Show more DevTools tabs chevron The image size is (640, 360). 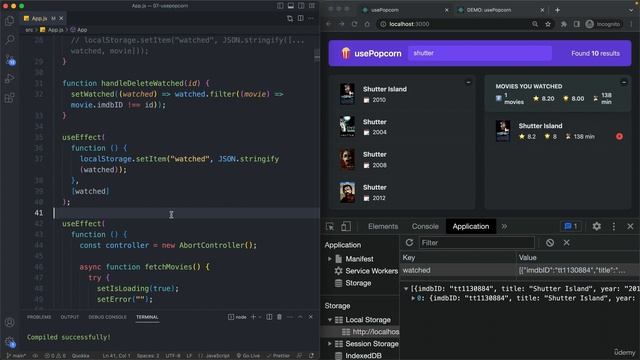coord(504,227)
